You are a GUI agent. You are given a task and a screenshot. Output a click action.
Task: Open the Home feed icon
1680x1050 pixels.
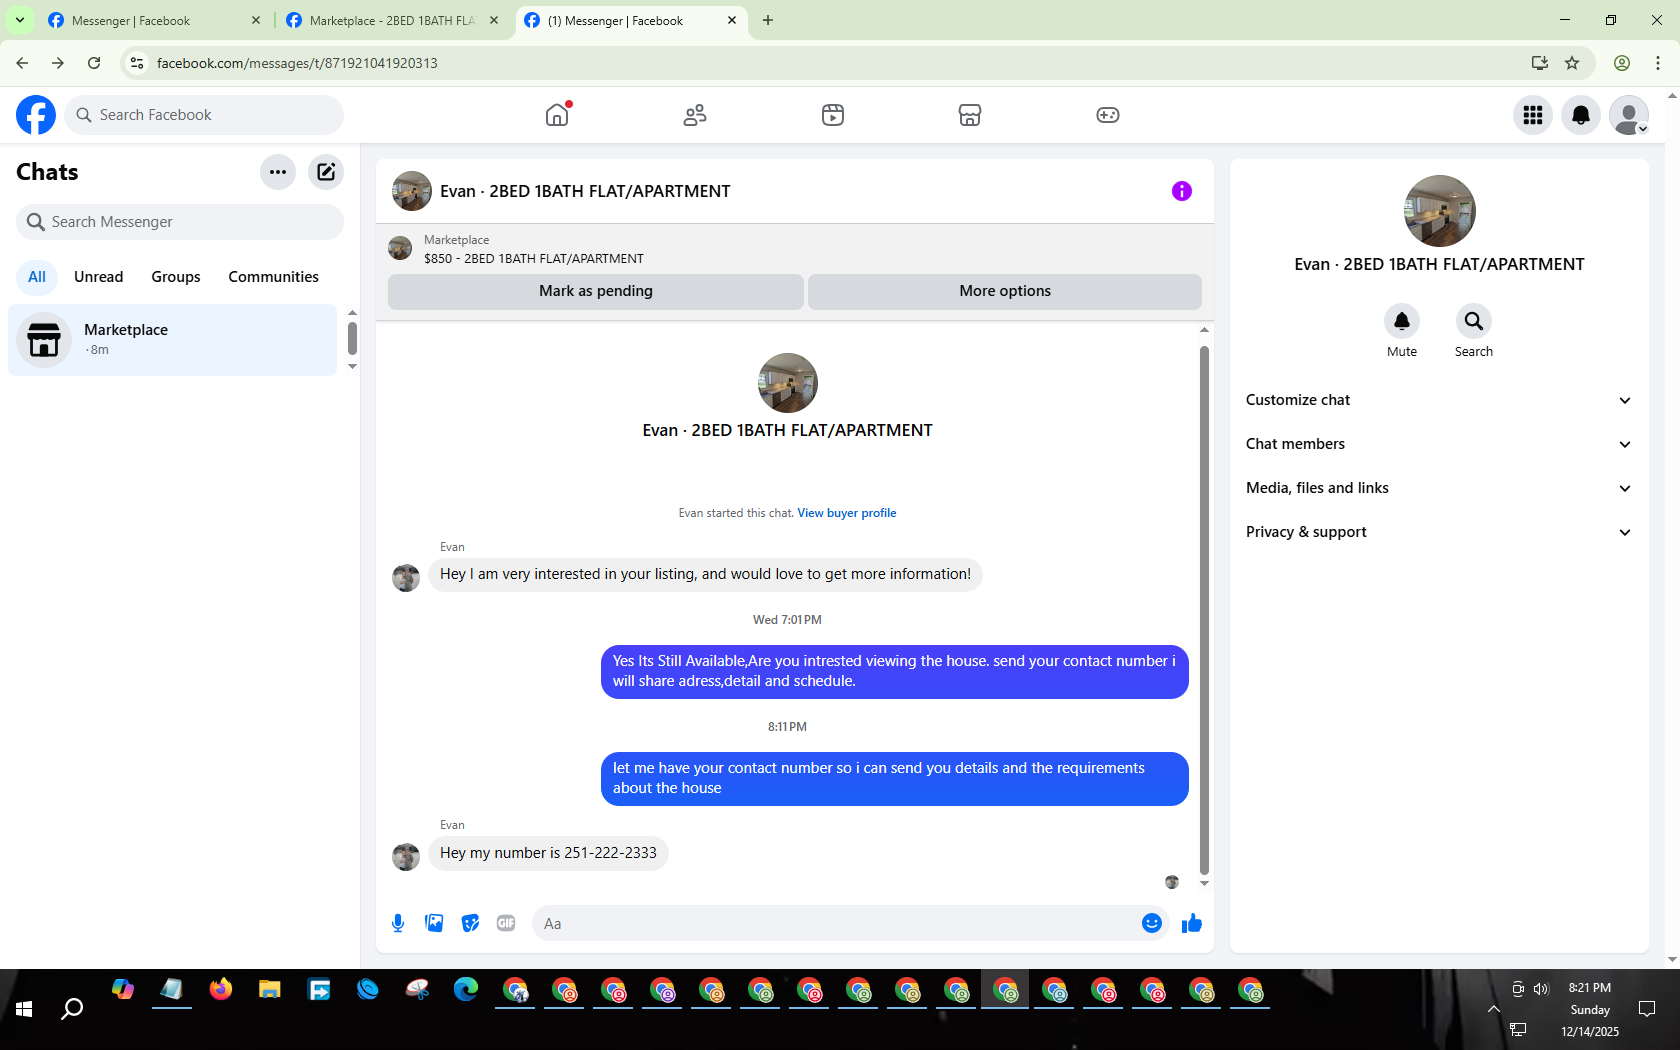[557, 115]
